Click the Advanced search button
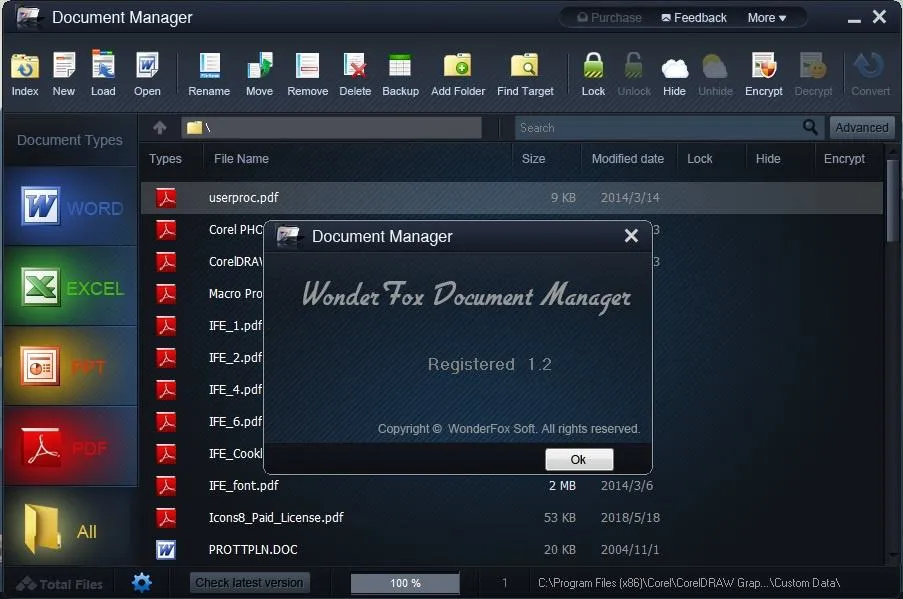This screenshot has height=599, width=903. [x=862, y=127]
